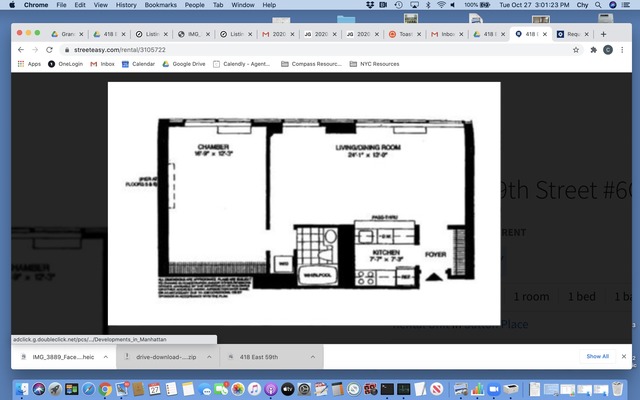Switch to the Toast browser tab
The image size is (640, 400).
[404, 34]
